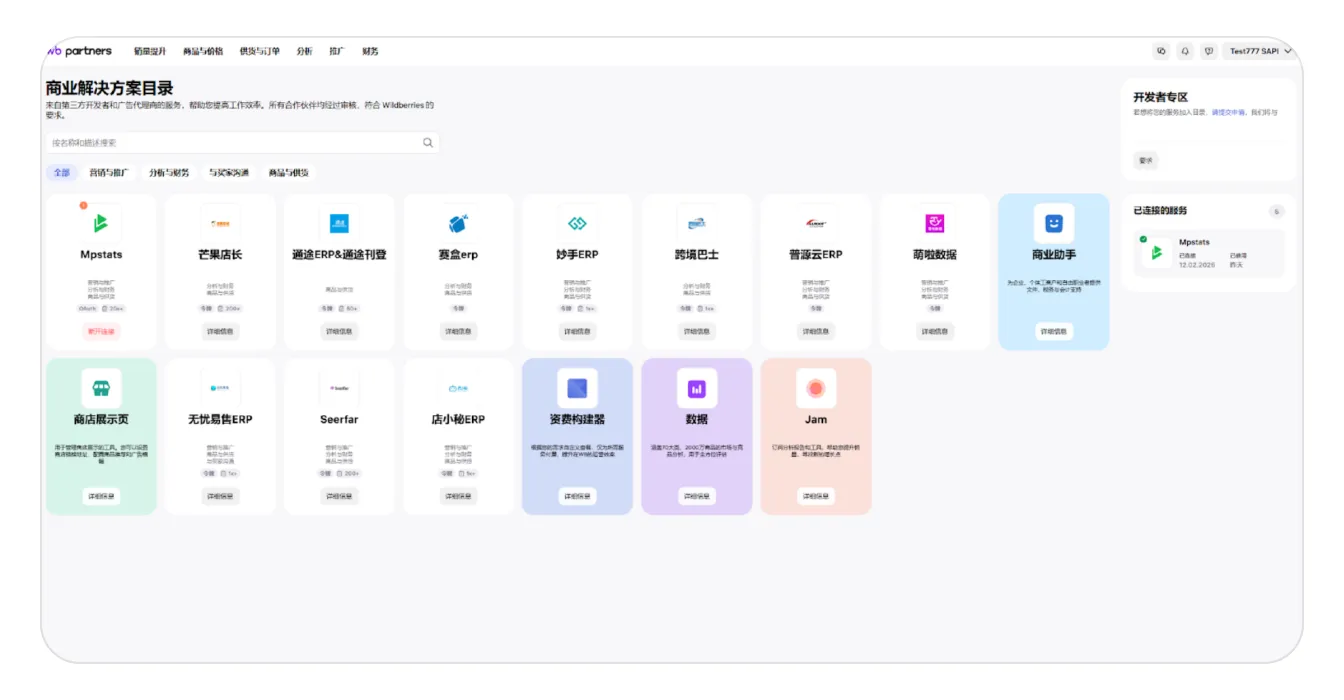
Task: Open 详细信息 for 普源云ERP
Action: coord(816,331)
